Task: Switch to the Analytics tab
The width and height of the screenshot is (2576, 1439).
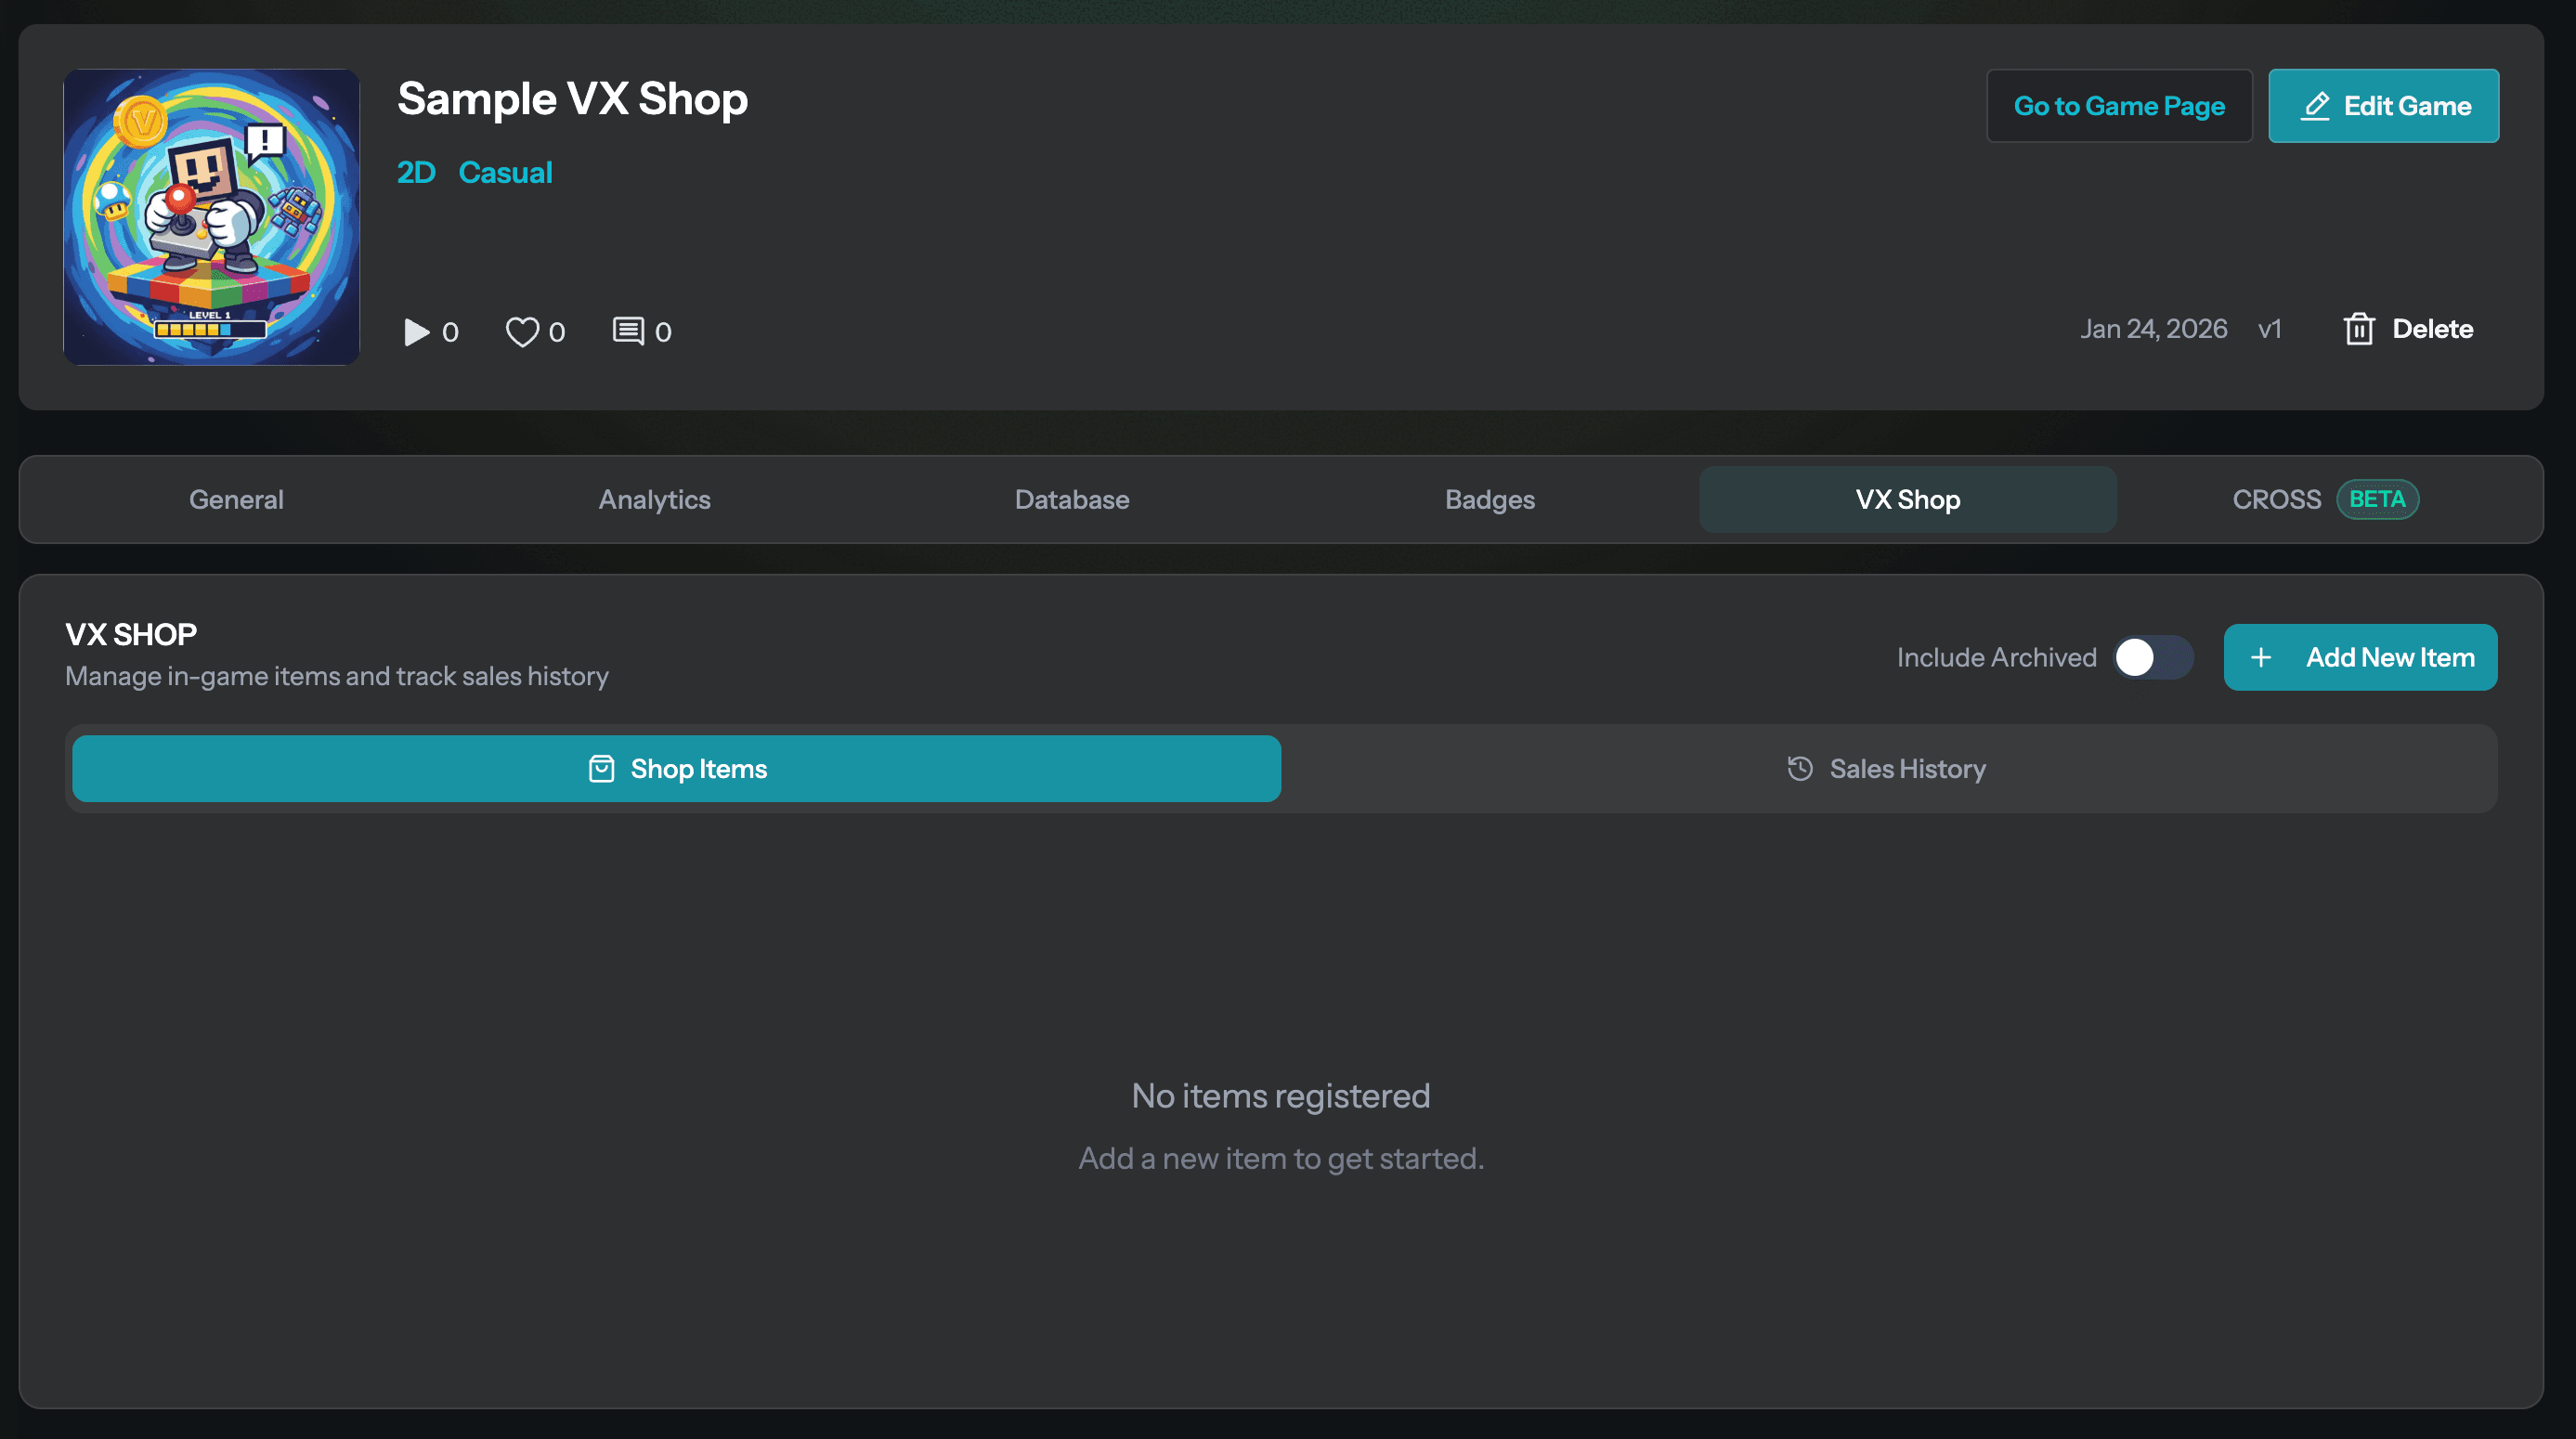Action: pyautogui.click(x=654, y=499)
